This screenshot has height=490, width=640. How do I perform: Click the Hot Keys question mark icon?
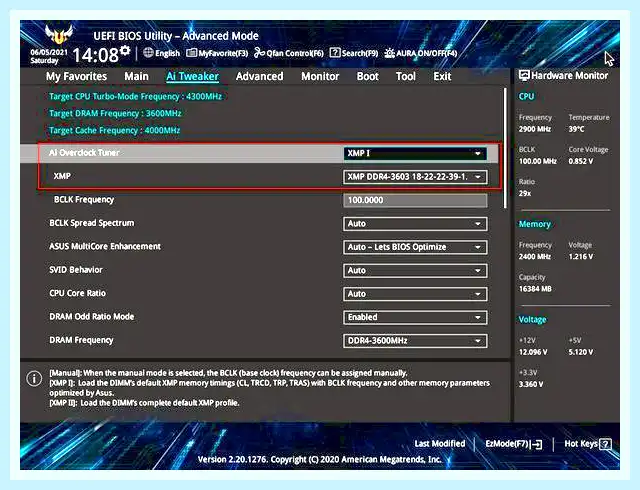605,444
